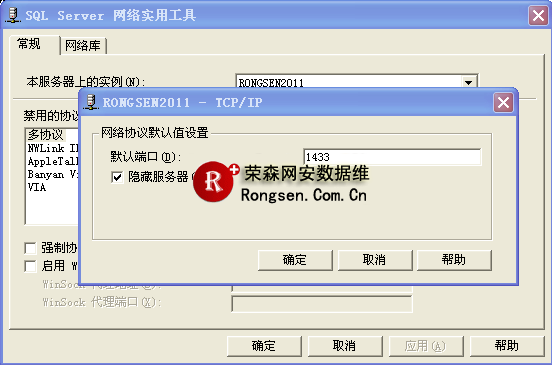The height and width of the screenshot is (365, 552).
Task: Click the WinSock 代理端口 input field
Action: coord(322,304)
